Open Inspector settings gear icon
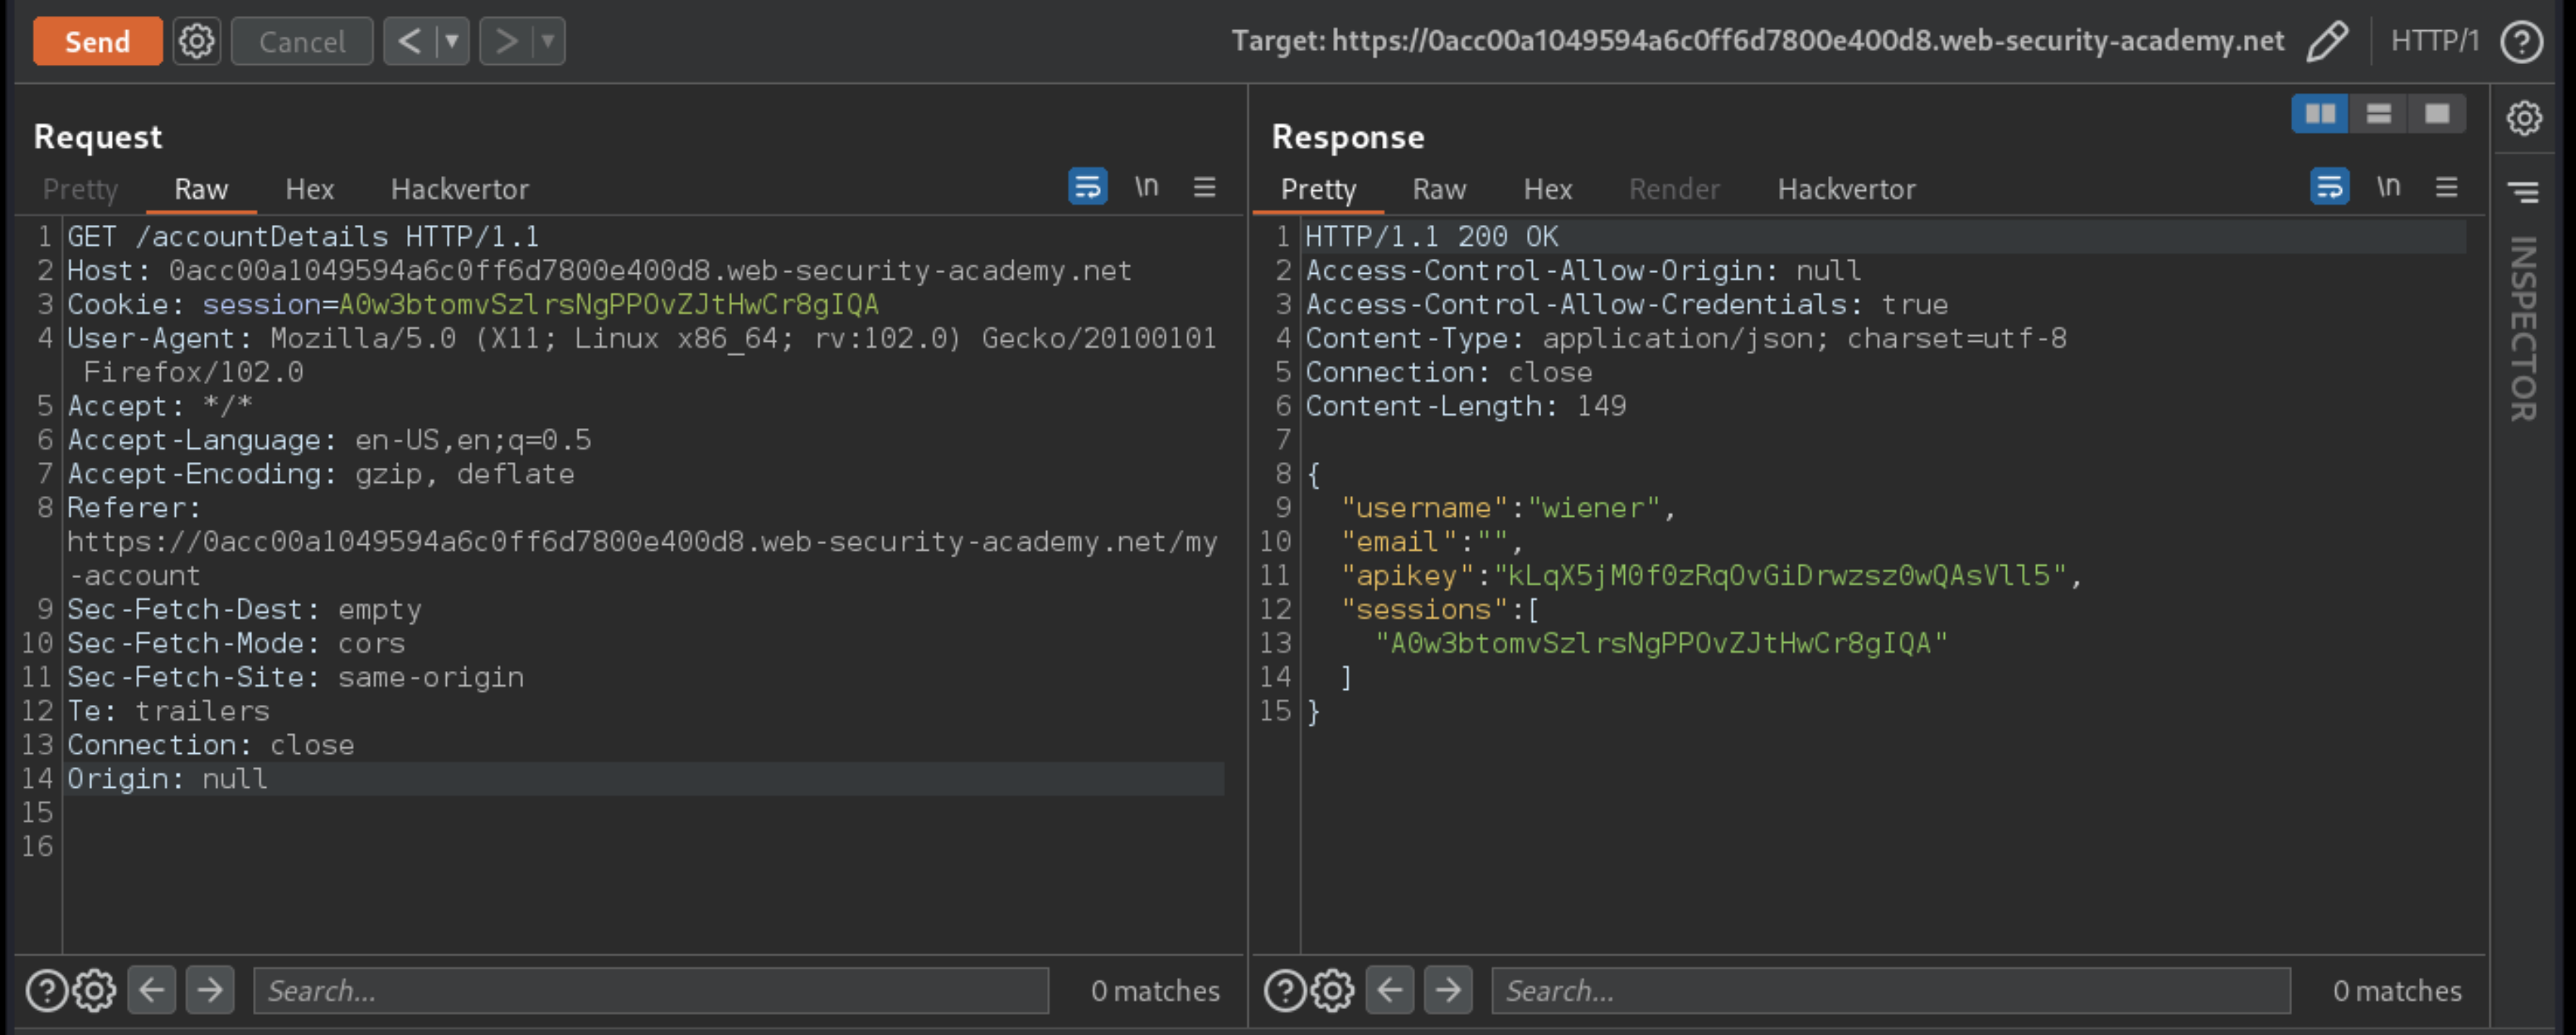This screenshot has width=2576, height=1035. (2523, 118)
